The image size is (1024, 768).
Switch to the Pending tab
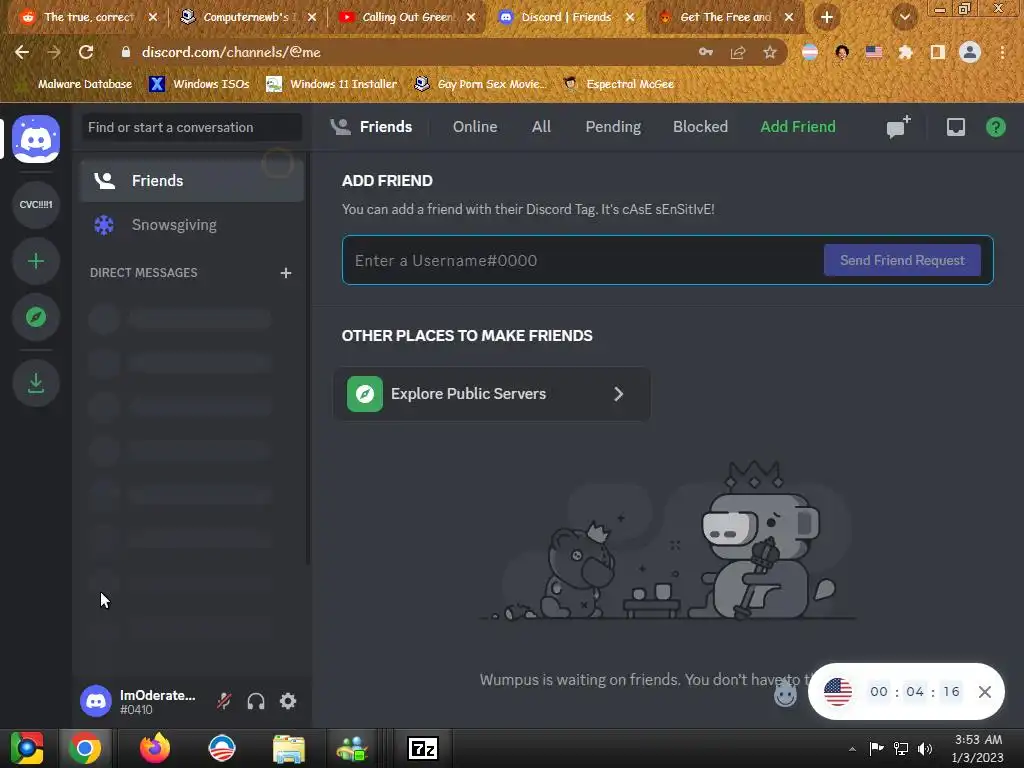pos(613,127)
